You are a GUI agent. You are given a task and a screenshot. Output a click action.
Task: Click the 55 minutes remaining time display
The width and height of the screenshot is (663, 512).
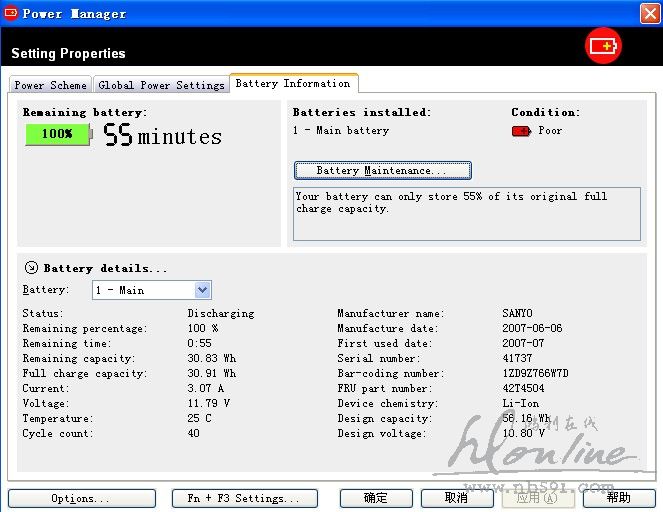[x=163, y=136]
